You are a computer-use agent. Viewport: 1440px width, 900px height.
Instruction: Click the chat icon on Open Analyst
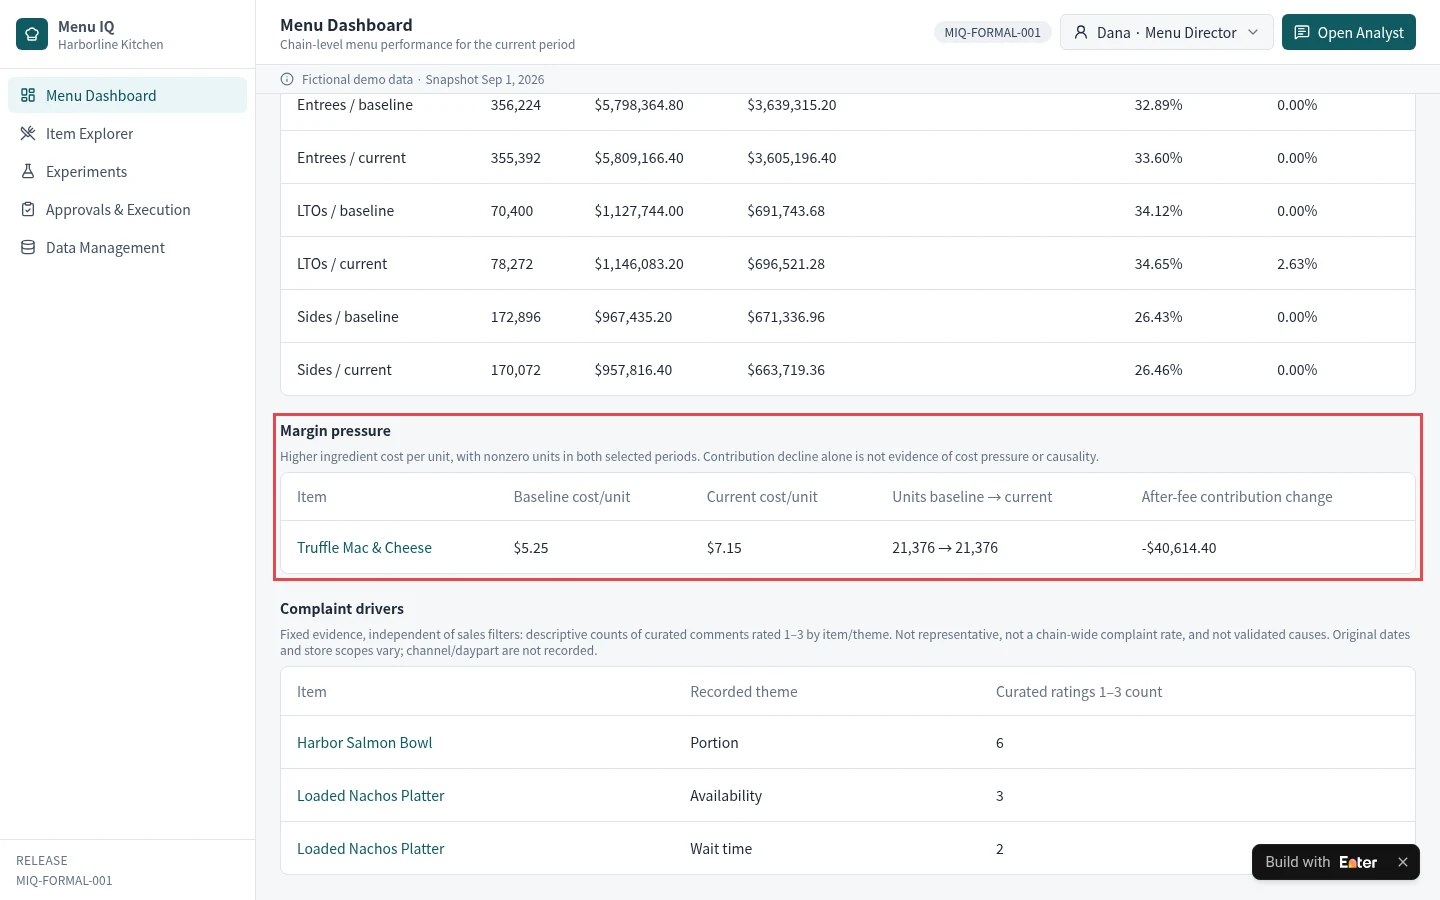pos(1302,33)
